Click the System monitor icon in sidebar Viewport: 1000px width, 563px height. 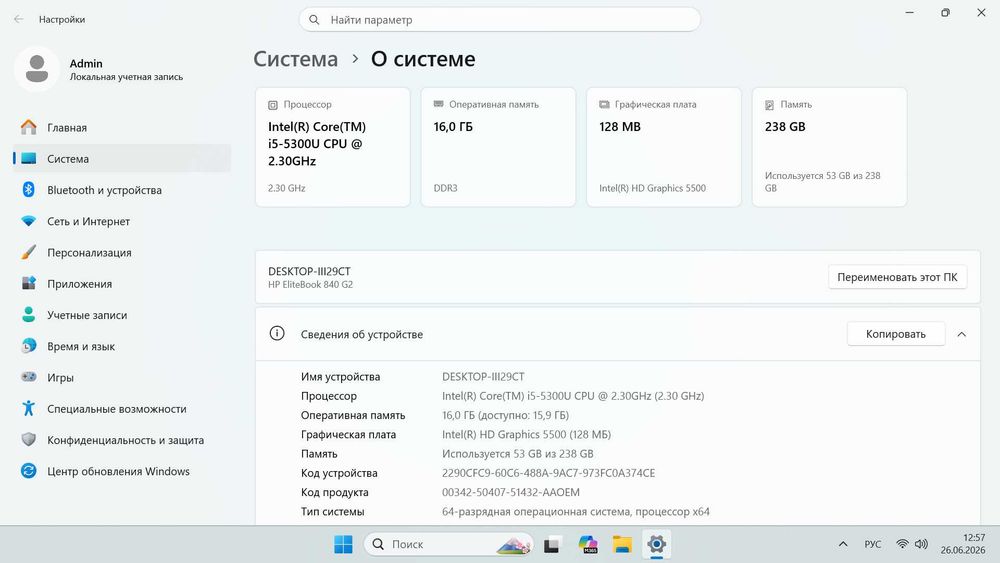click(x=29, y=158)
